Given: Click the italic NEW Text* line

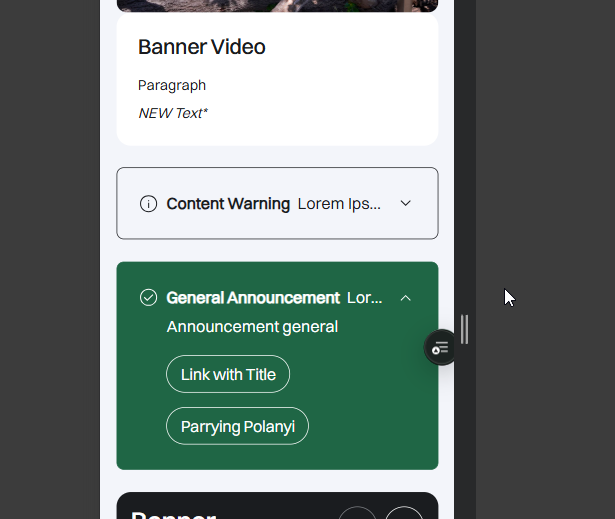Looking at the screenshot, I should (x=173, y=113).
